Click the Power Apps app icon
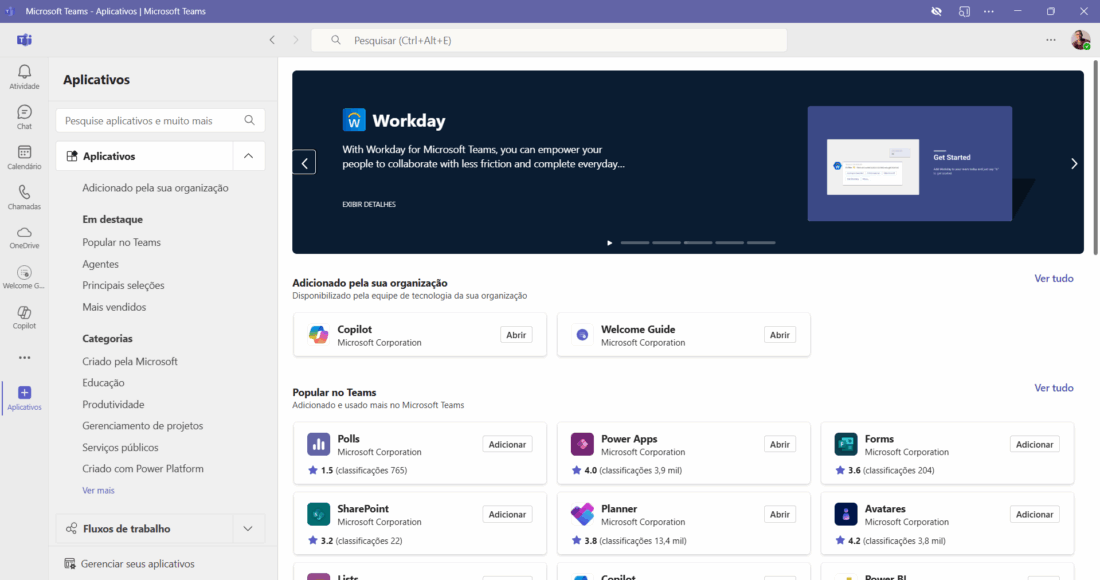This screenshot has height=580, width=1100. (582, 444)
